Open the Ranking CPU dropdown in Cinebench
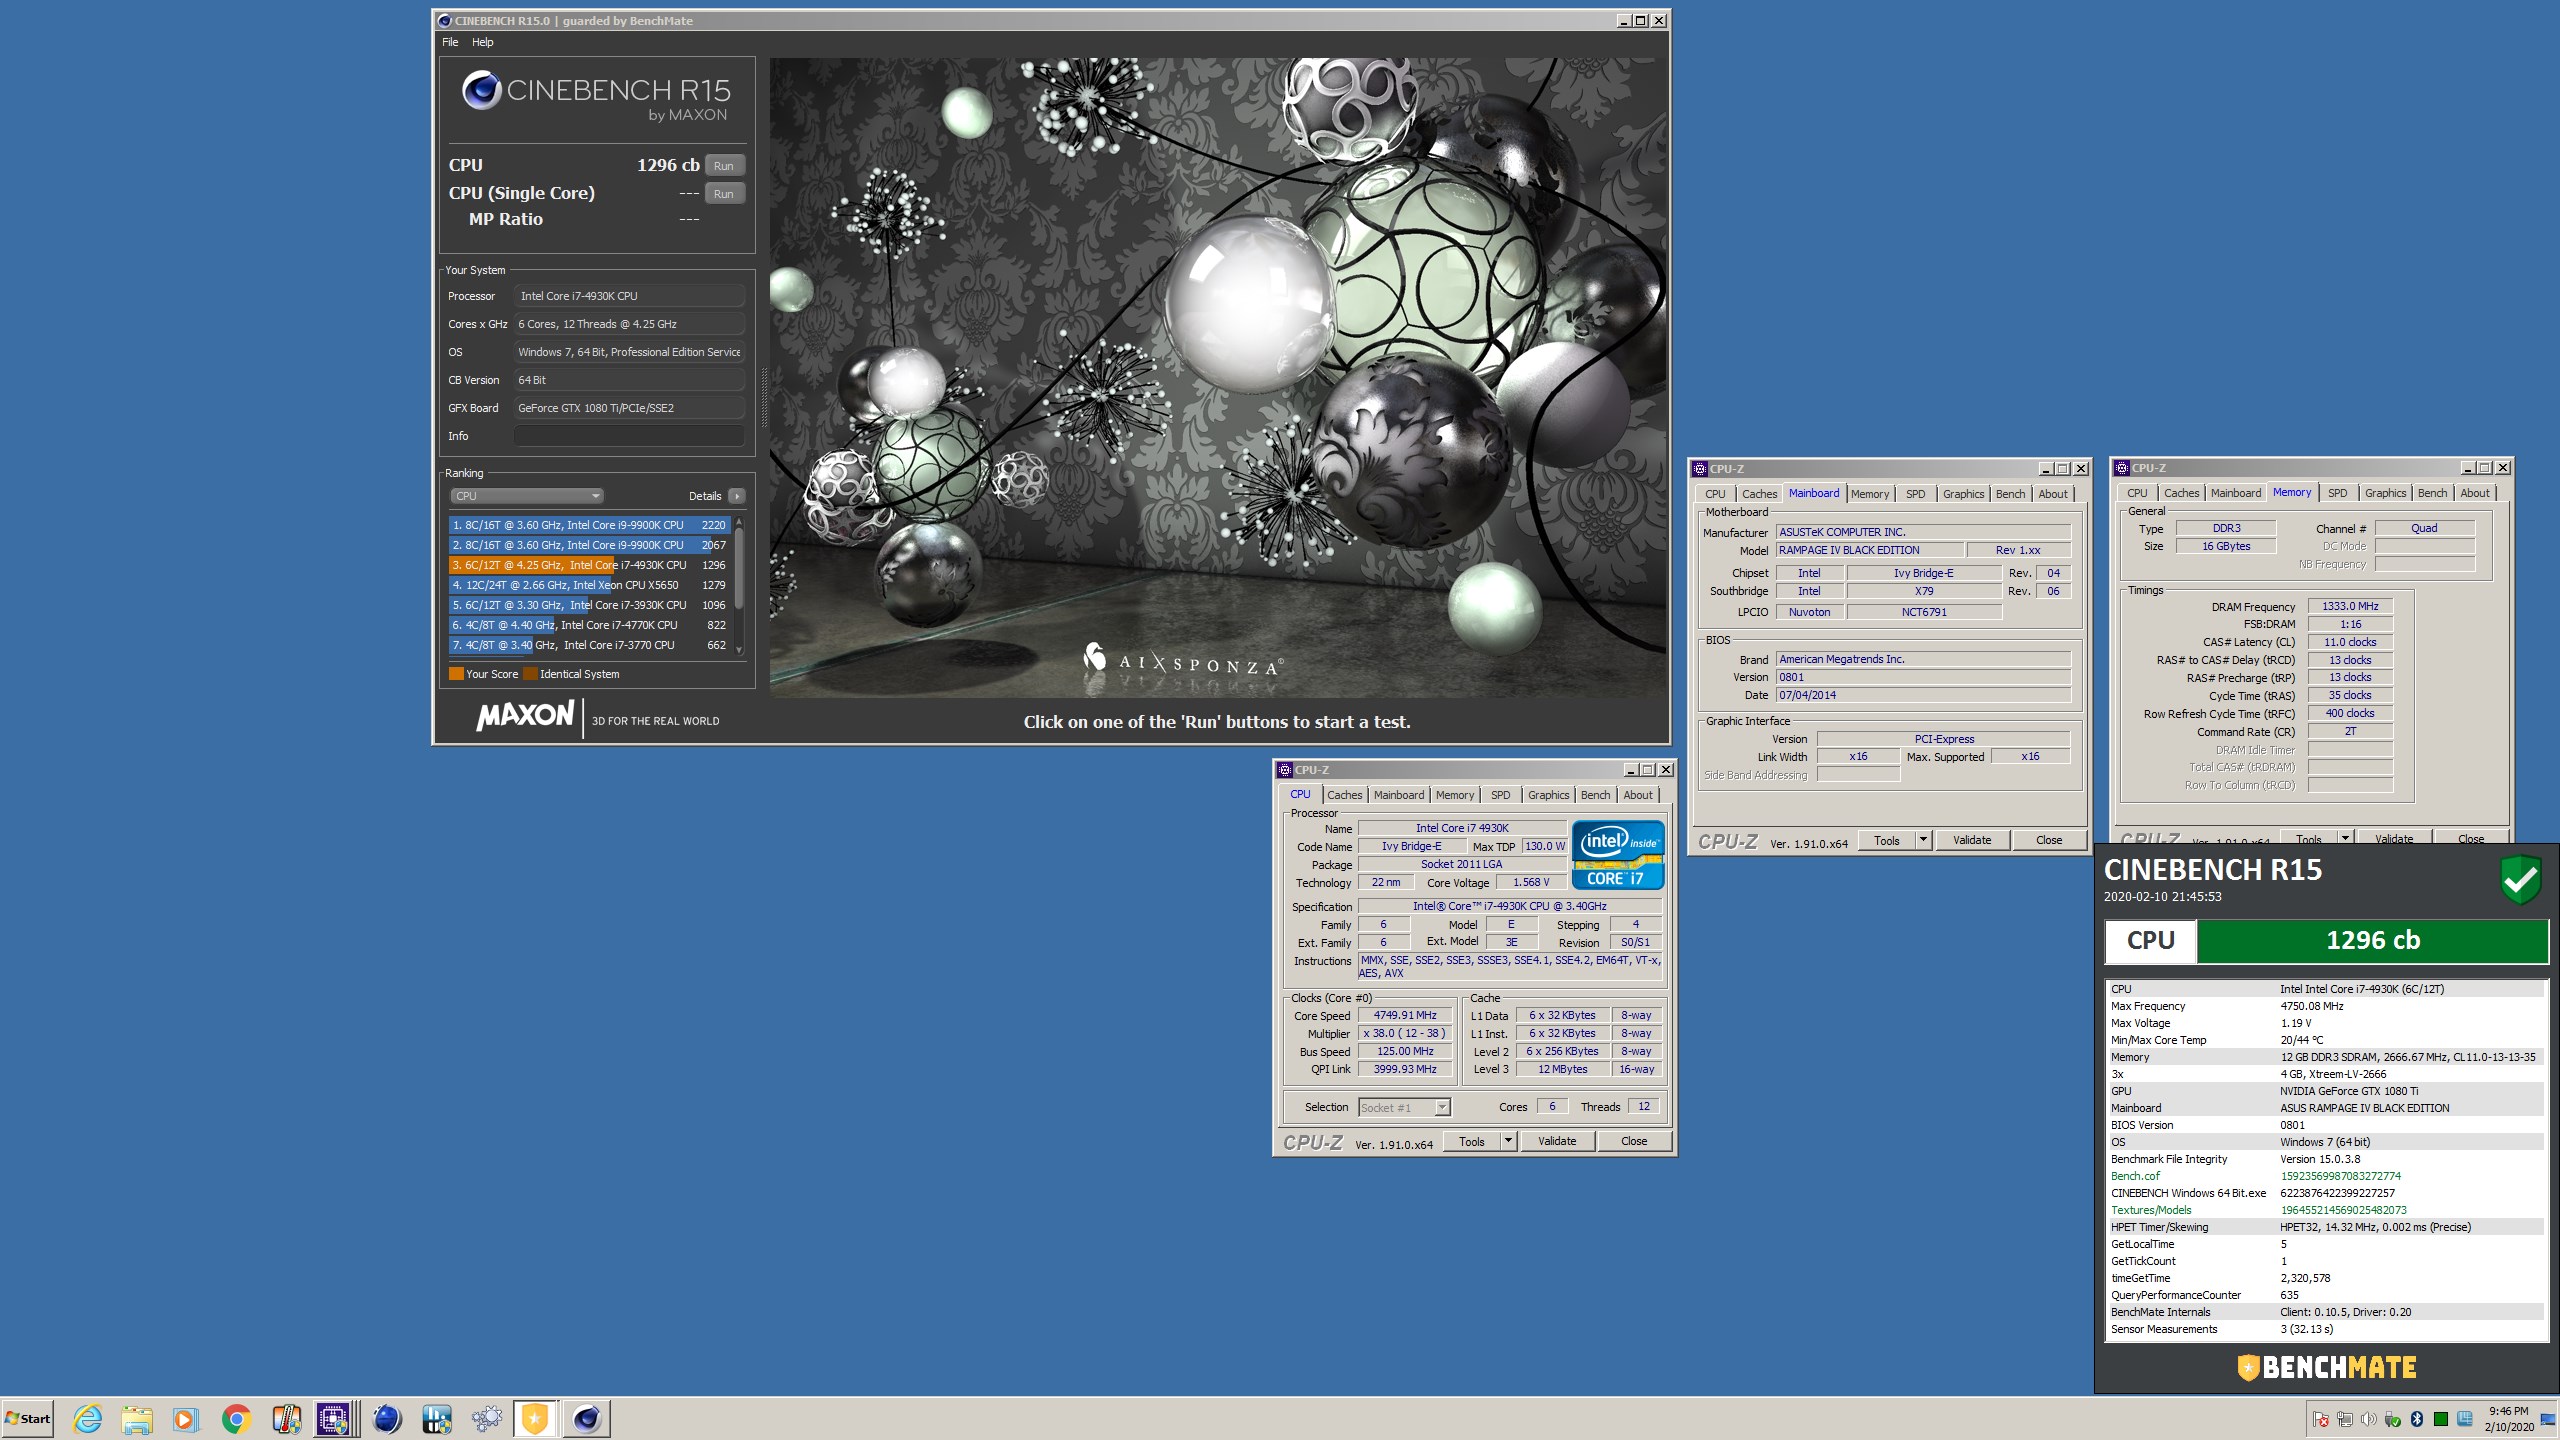Viewport: 2560px width, 1440px height. (x=526, y=496)
